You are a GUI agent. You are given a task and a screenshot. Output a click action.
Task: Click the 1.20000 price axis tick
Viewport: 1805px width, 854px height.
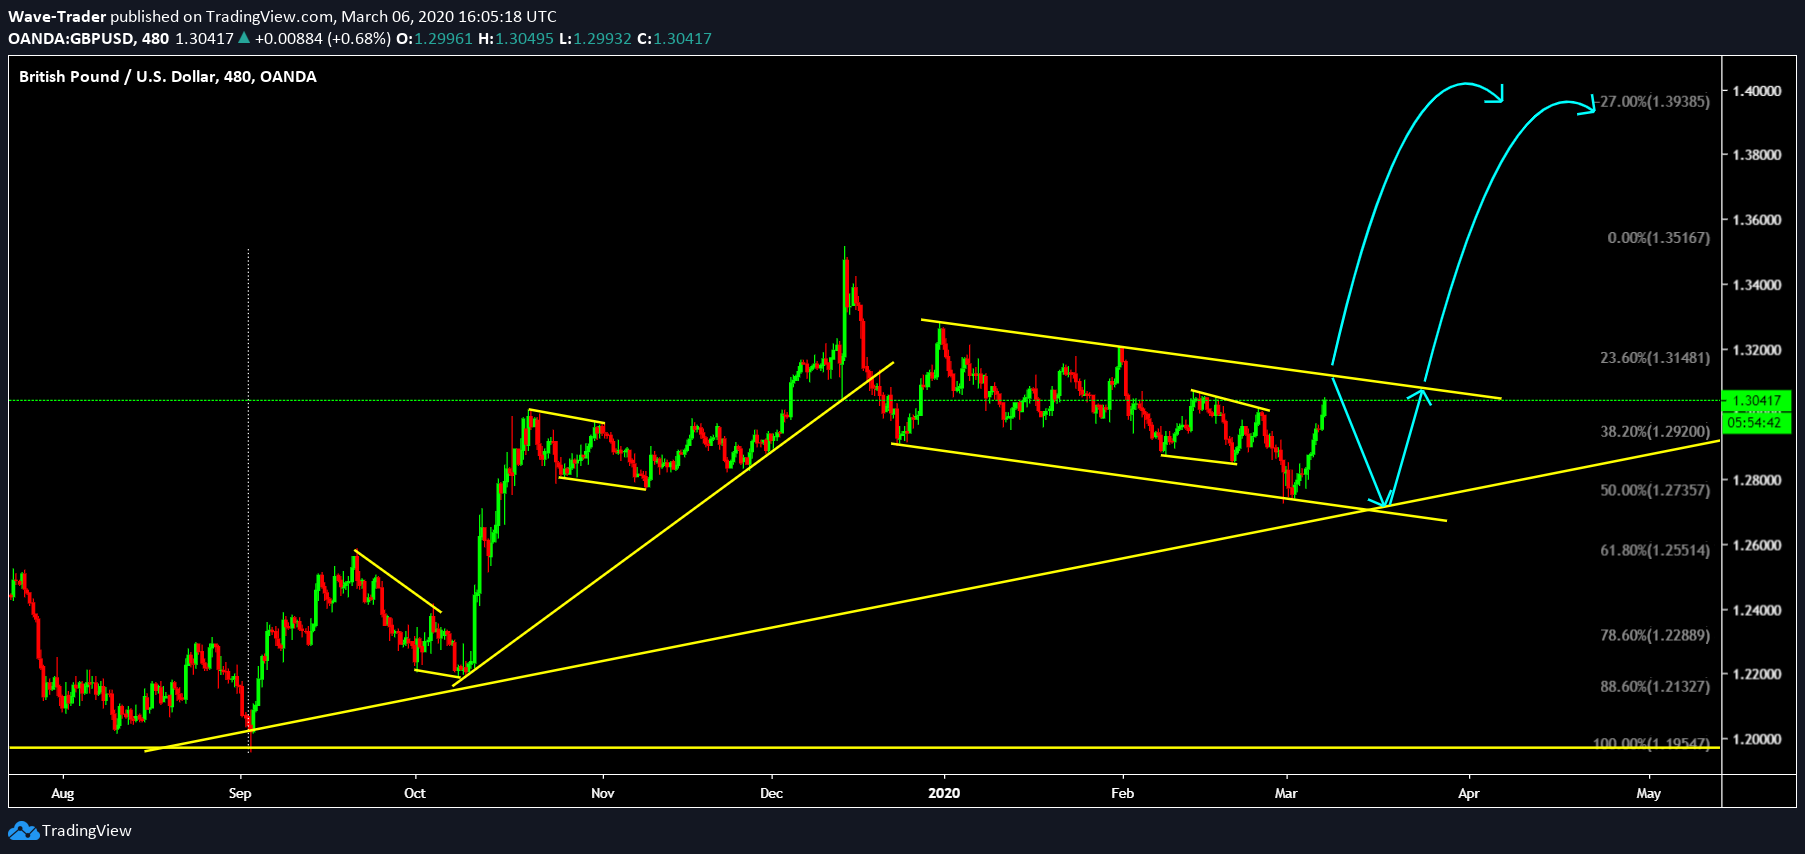point(1757,739)
